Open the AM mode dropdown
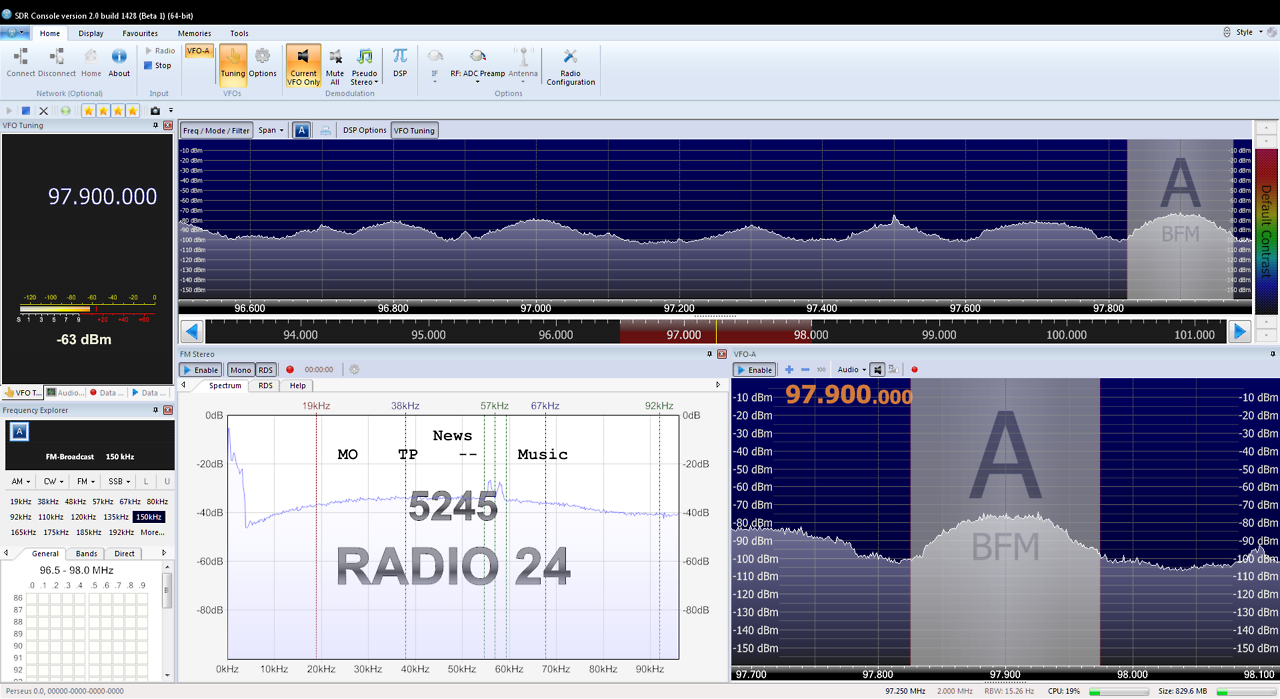The width and height of the screenshot is (1280, 699). click(x=20, y=482)
